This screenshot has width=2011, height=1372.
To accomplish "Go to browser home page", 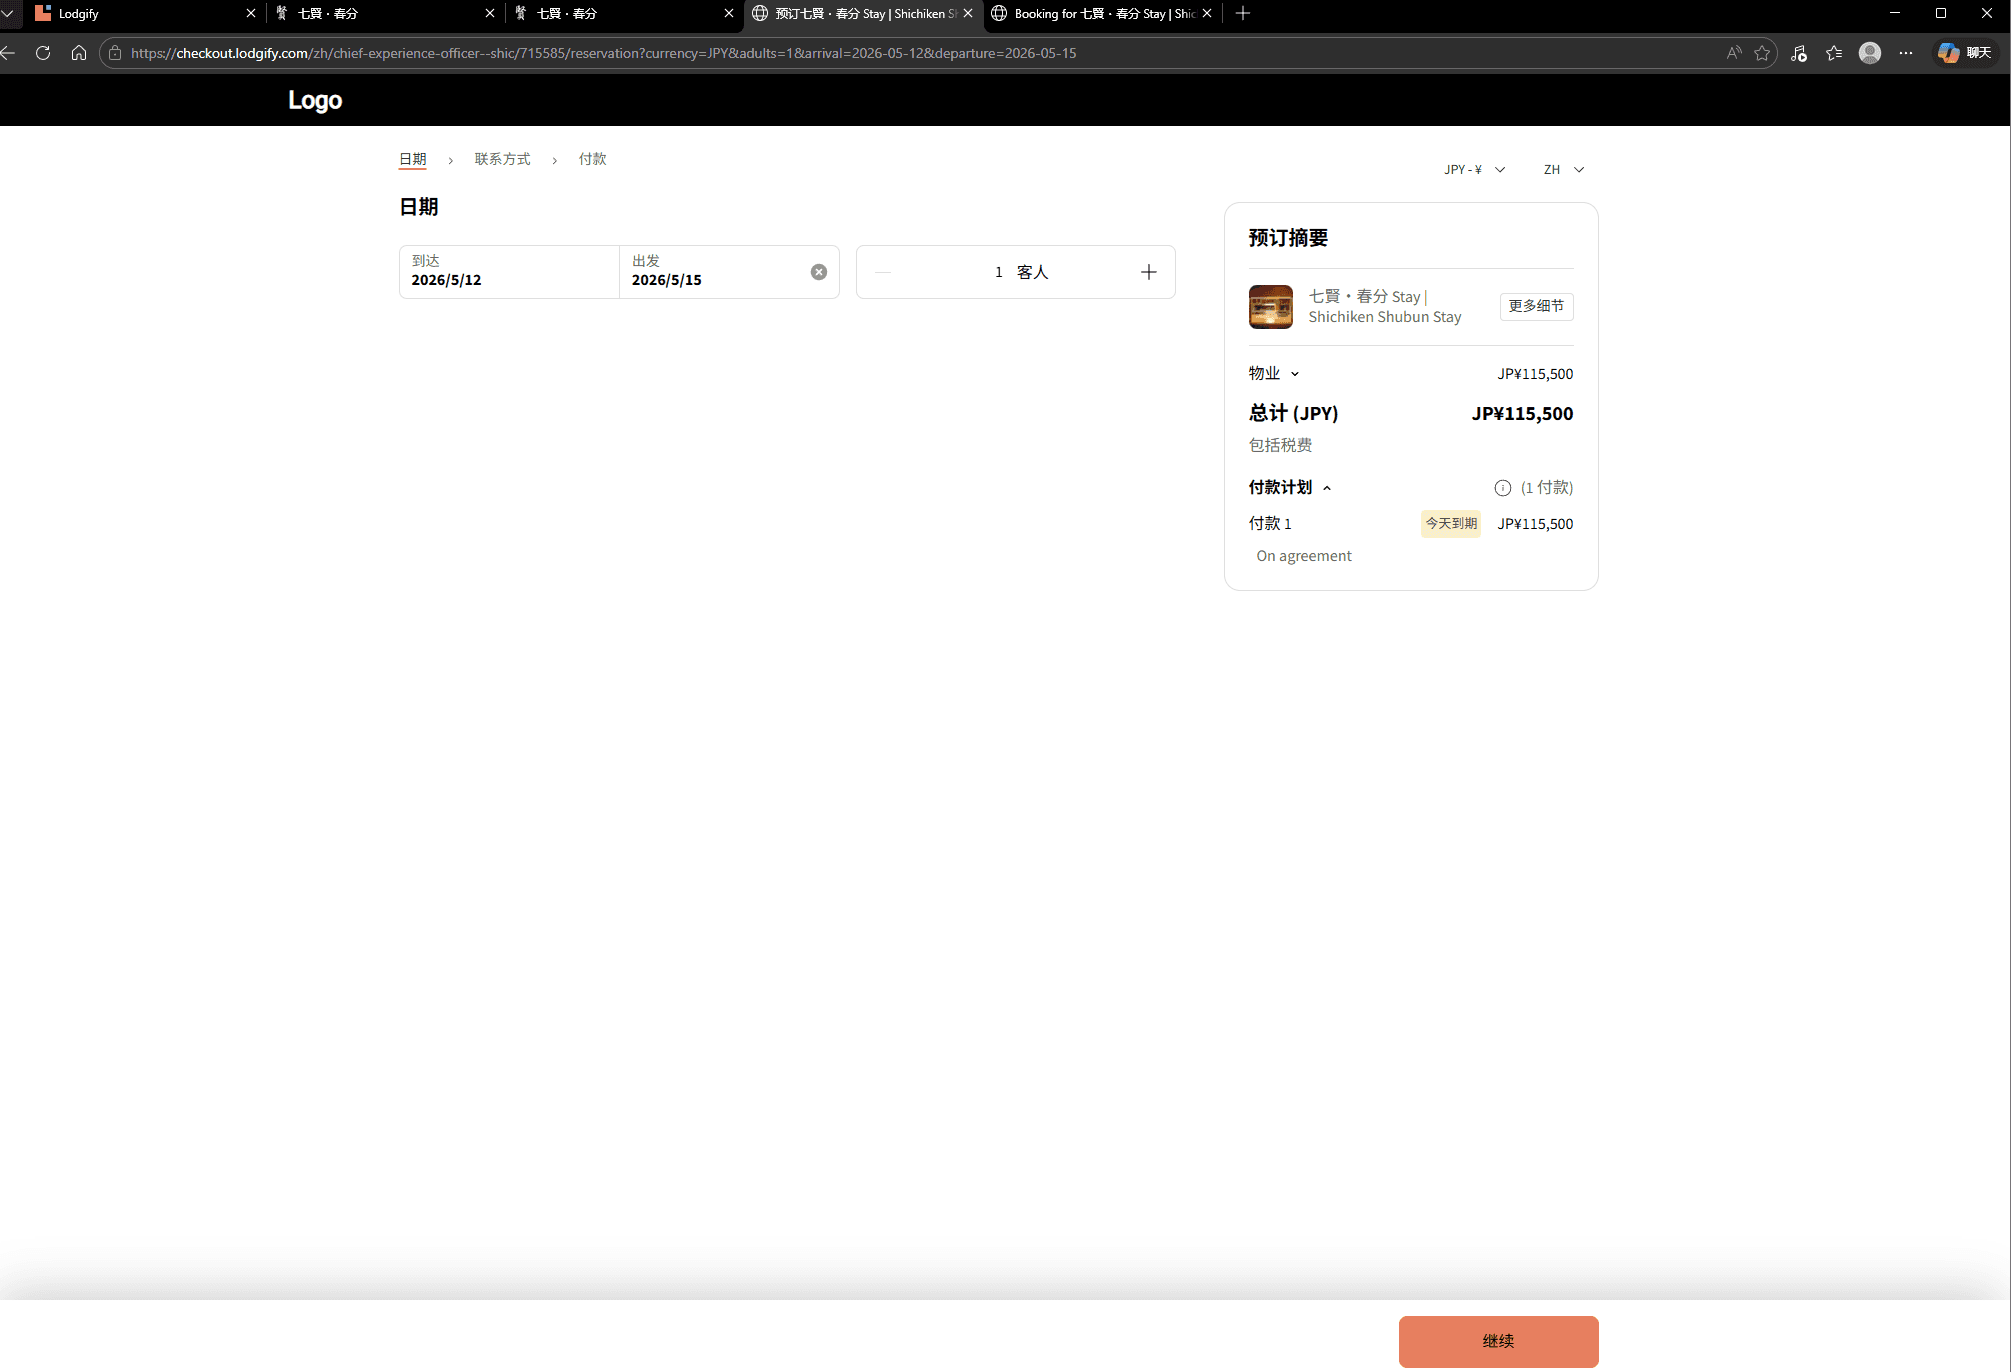I will pyautogui.click(x=79, y=53).
